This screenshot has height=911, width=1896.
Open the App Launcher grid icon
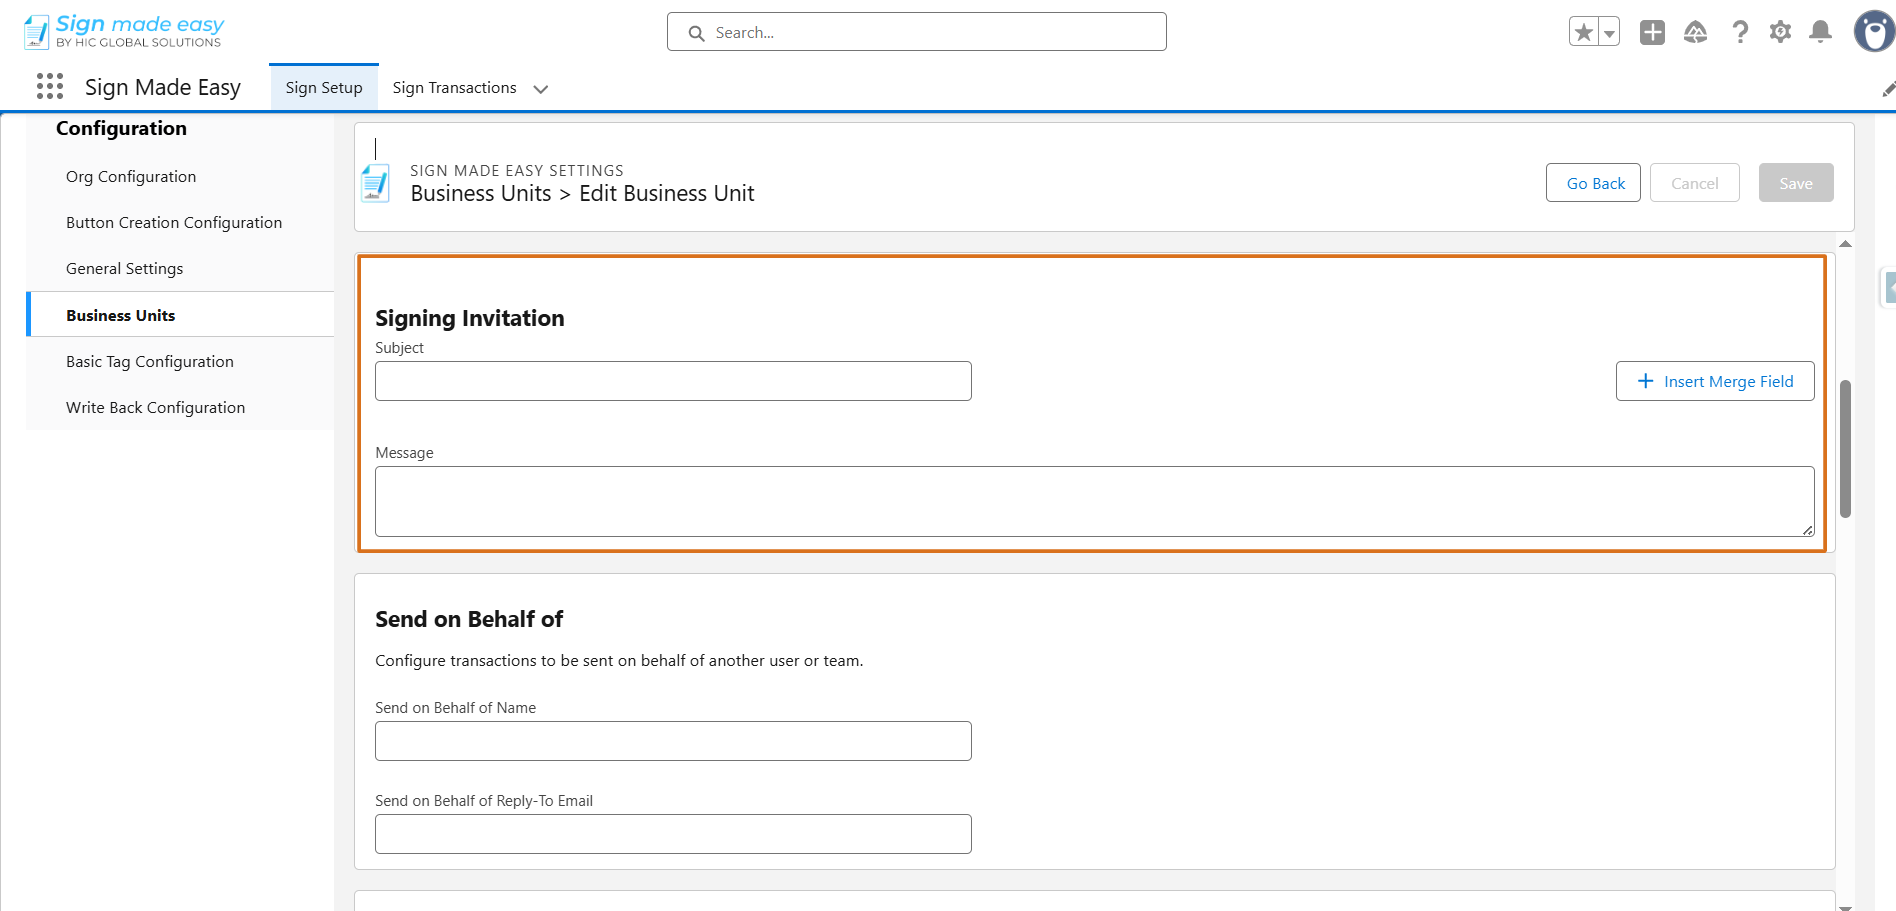point(50,87)
